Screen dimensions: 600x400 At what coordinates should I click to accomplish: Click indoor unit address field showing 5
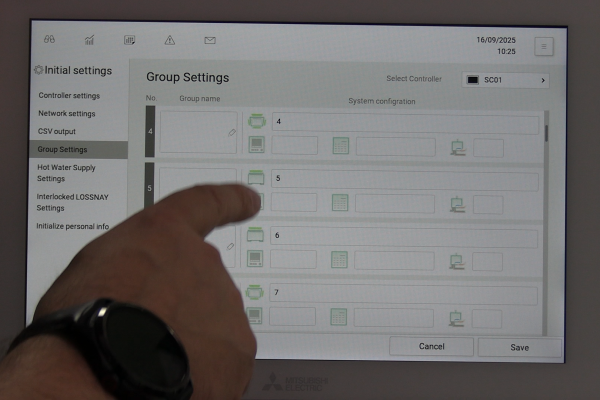tap(404, 180)
